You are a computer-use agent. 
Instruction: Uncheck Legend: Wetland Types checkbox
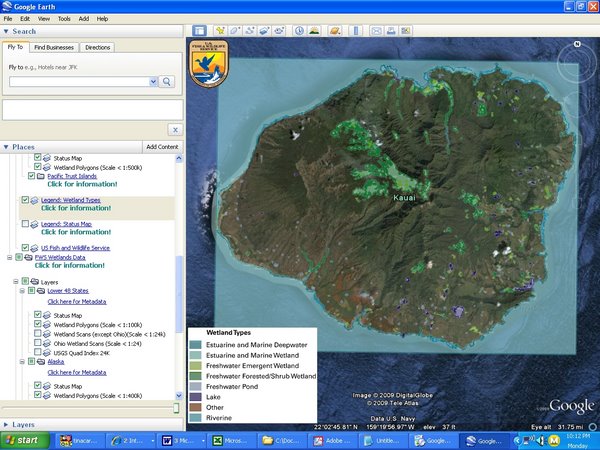25,200
